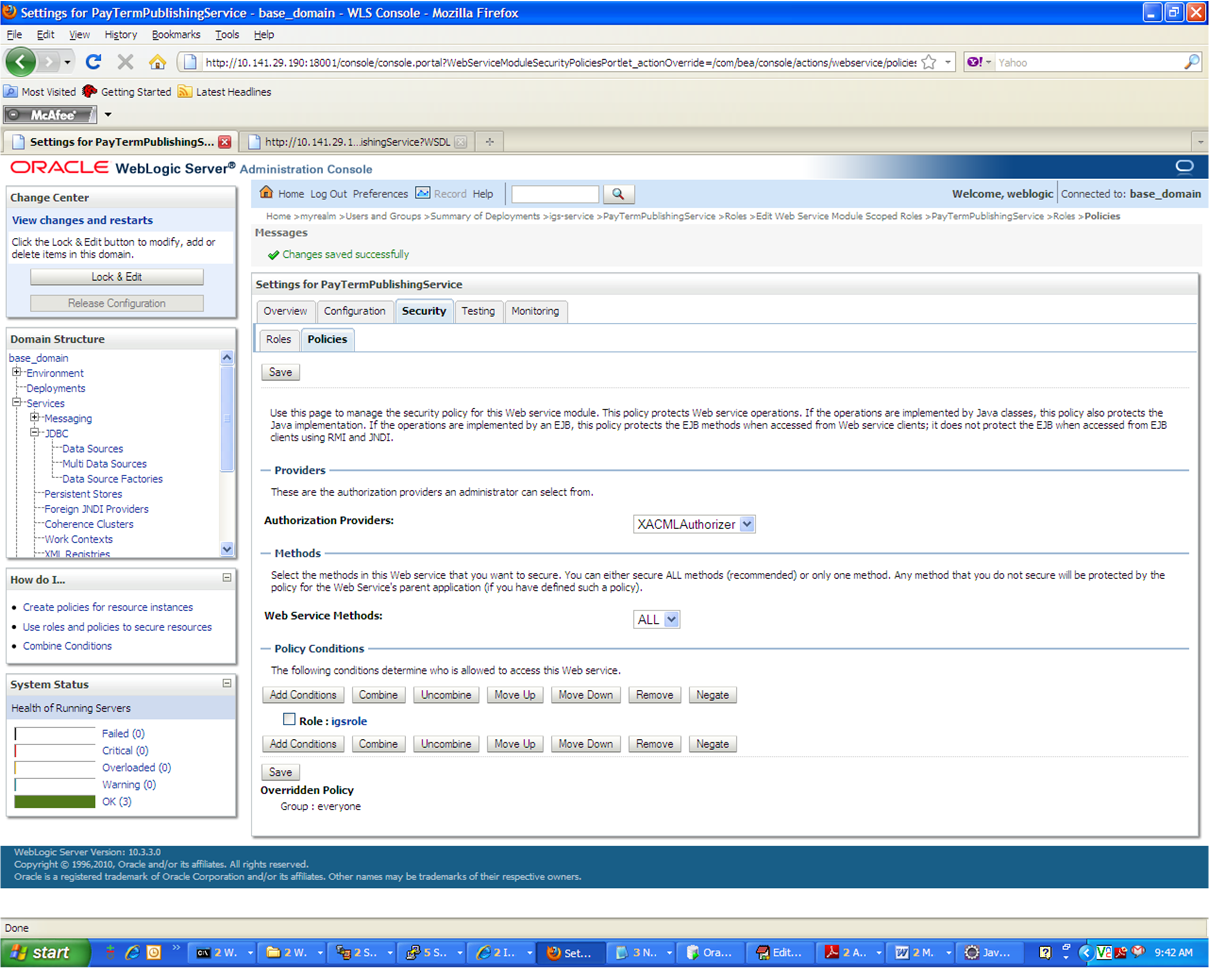Minimize the How do I panel

227,578
